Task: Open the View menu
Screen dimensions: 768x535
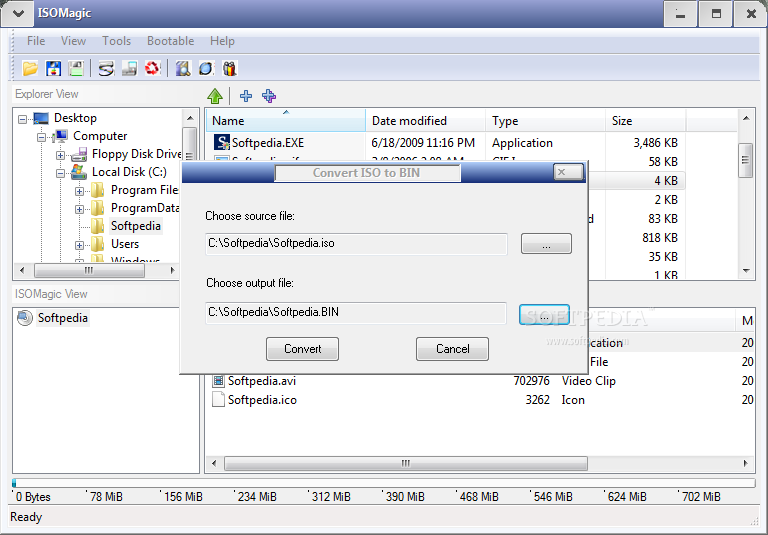Action: click(x=73, y=41)
